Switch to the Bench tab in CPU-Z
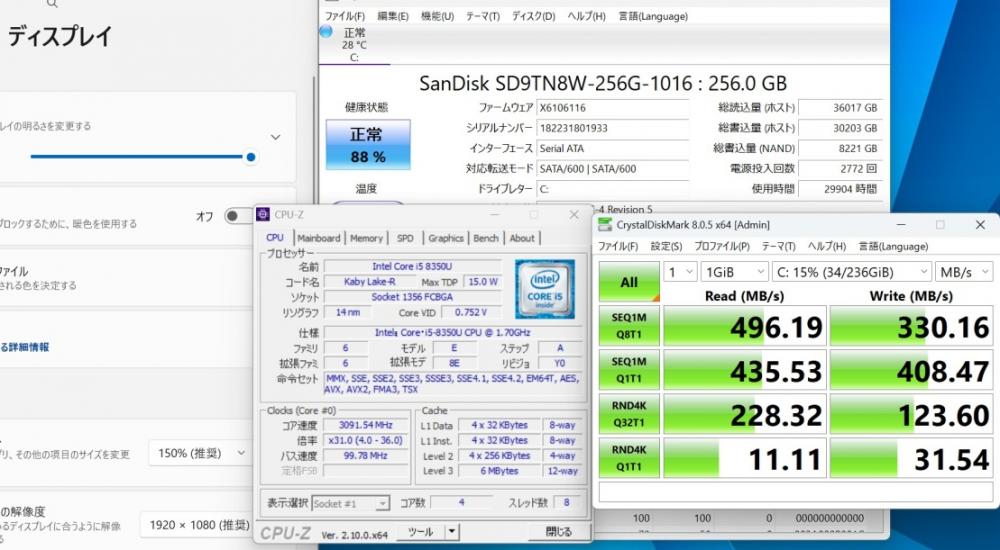1000x550 pixels. coord(486,238)
